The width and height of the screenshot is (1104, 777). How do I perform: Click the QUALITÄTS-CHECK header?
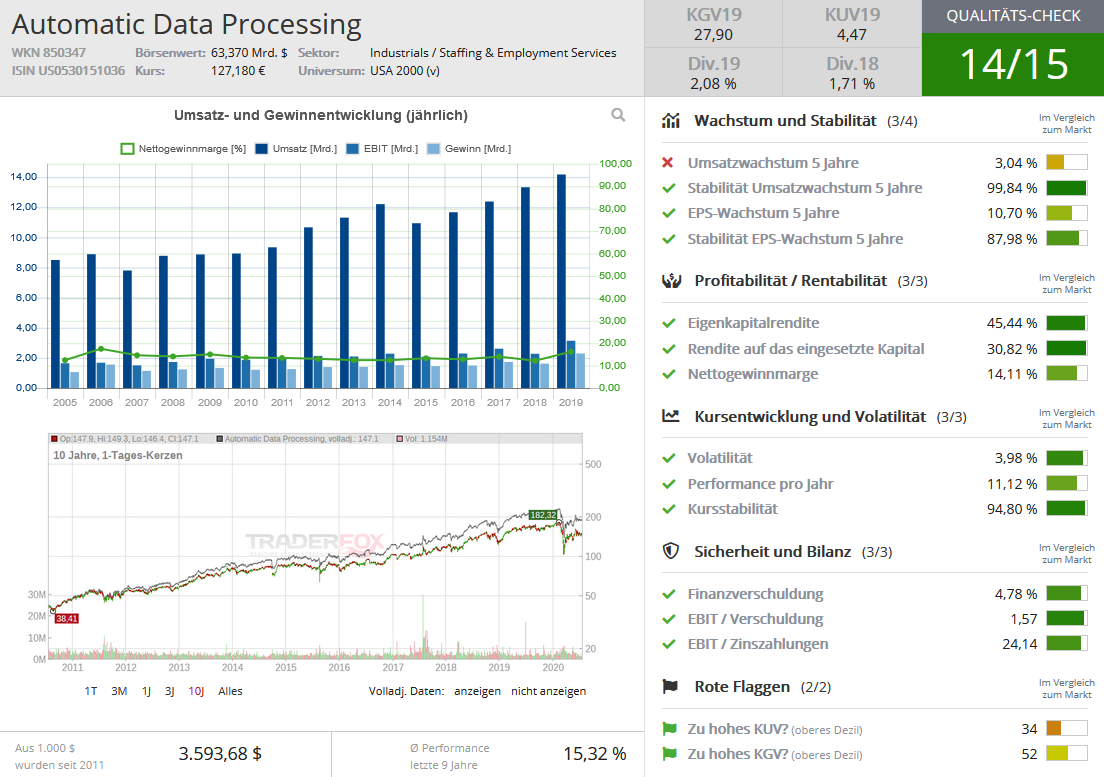(1013, 16)
